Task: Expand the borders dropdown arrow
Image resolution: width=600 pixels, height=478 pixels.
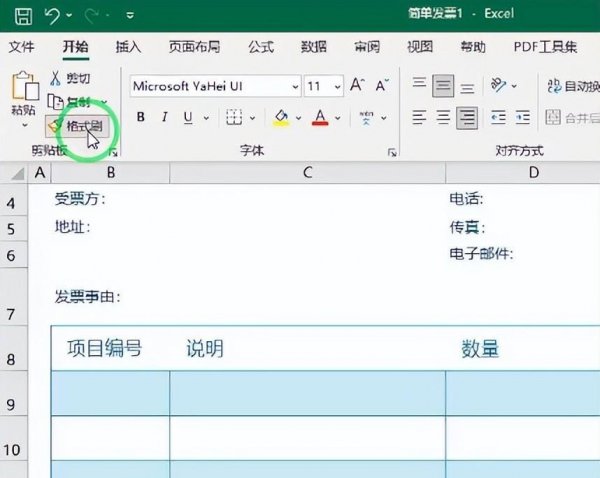Action: coord(252,117)
